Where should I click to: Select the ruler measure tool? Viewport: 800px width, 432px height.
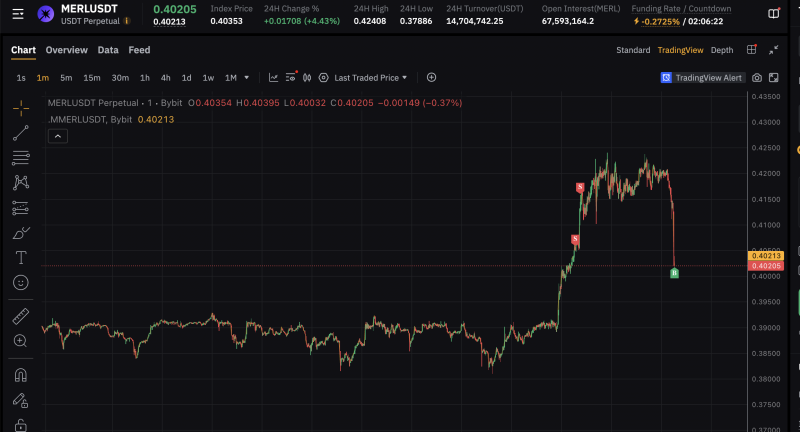coord(20,316)
